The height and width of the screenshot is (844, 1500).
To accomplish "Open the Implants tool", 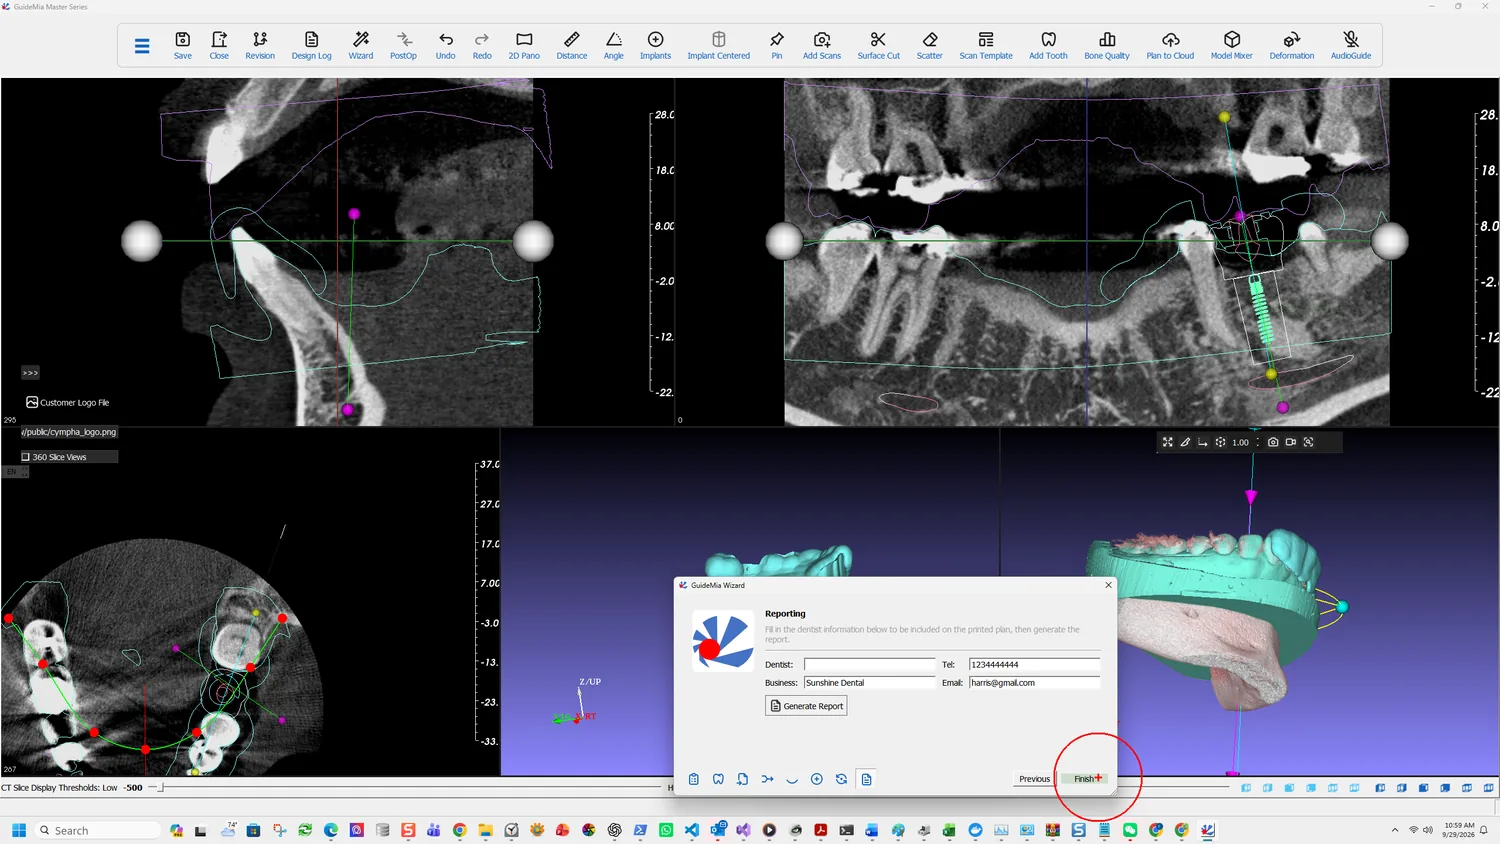I will coord(656,45).
